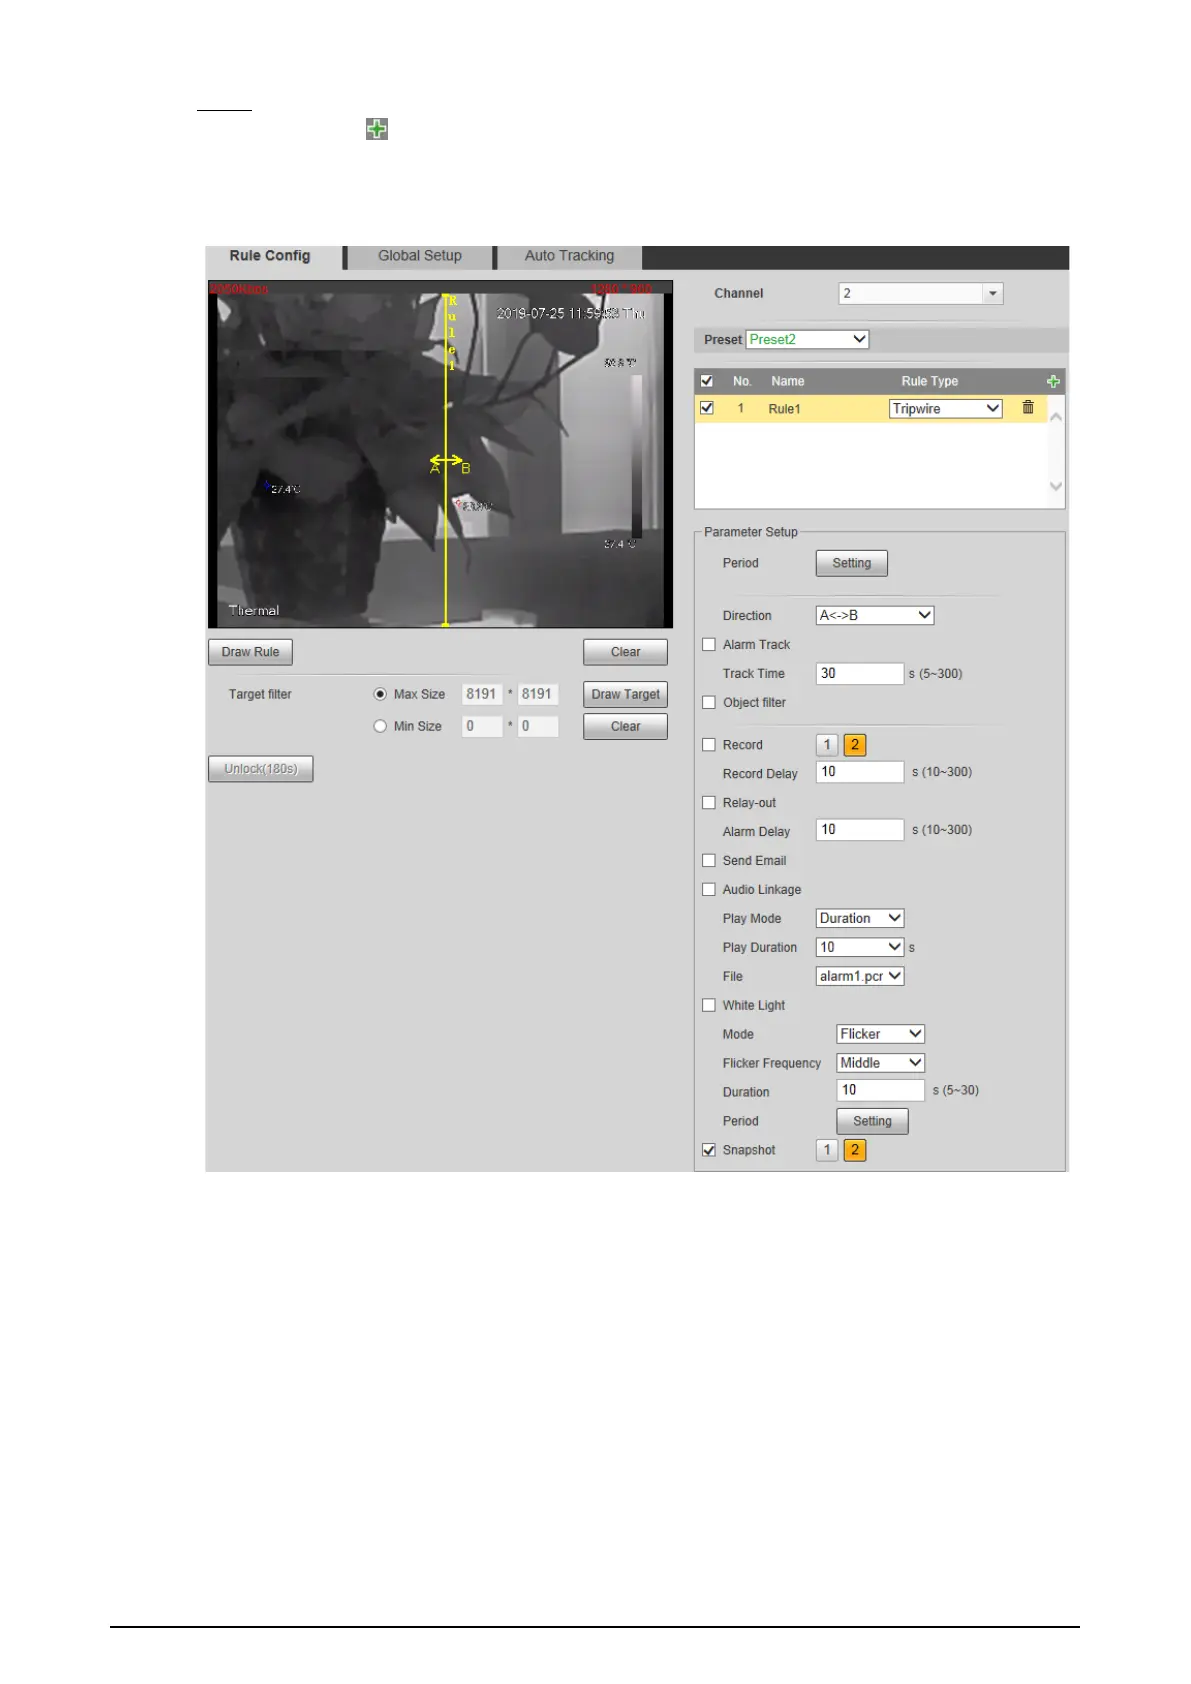The image size is (1191, 1684).
Task: Enable the Relay-out checkbox
Action: click(x=709, y=803)
